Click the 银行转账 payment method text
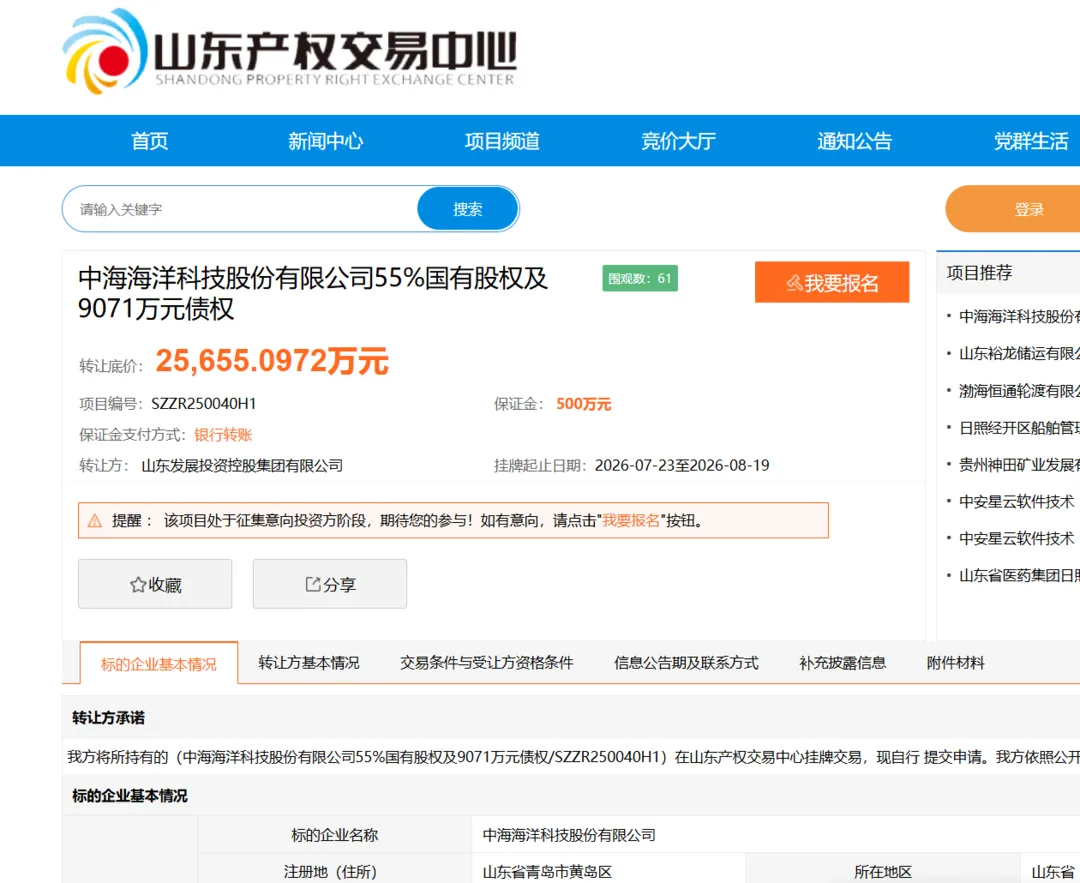Viewport: 1080px width, 883px height. (223, 435)
